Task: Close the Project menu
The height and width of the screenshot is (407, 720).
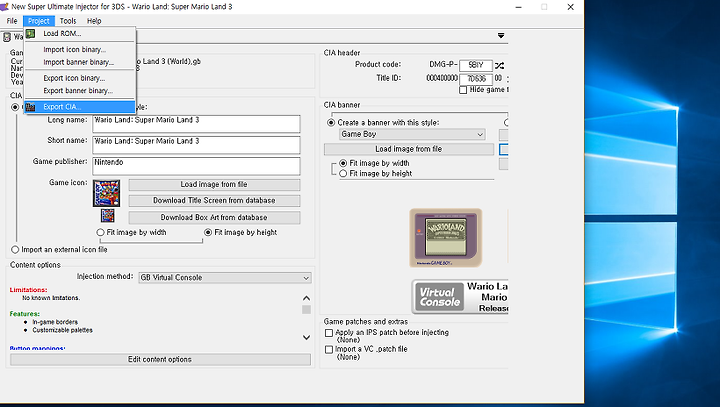Action: click(x=39, y=21)
